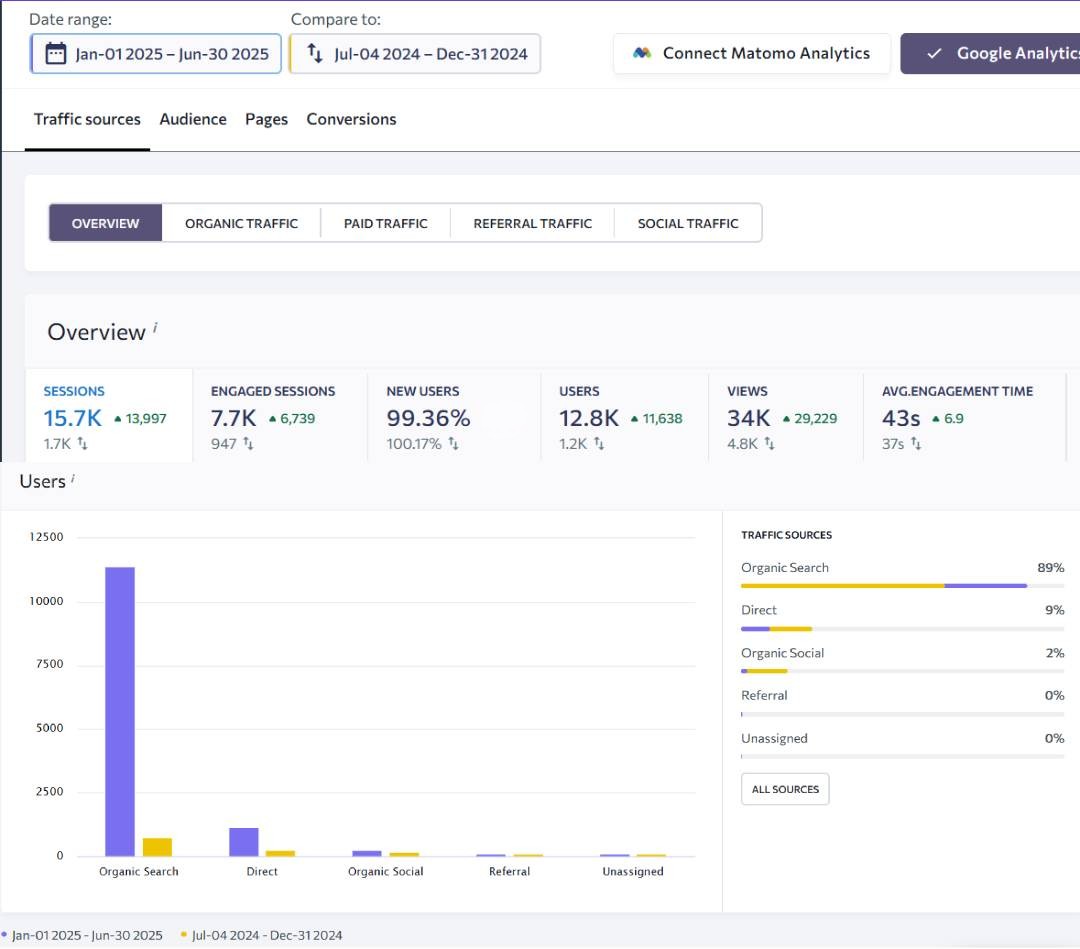Click the All Sources button

785,789
